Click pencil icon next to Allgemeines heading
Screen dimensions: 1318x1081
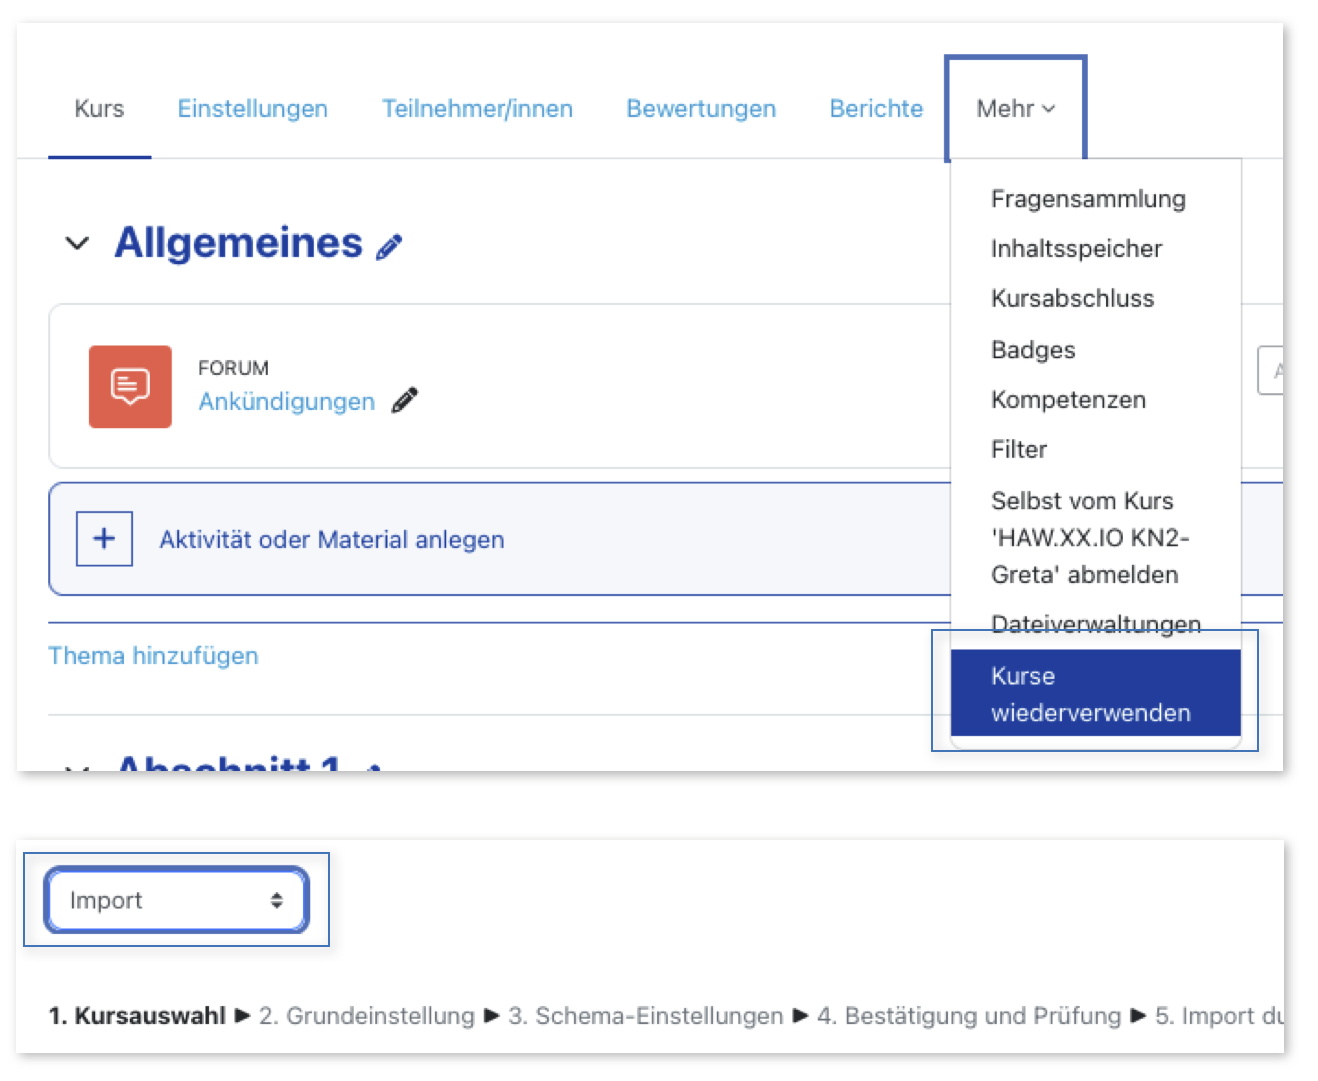tap(389, 247)
